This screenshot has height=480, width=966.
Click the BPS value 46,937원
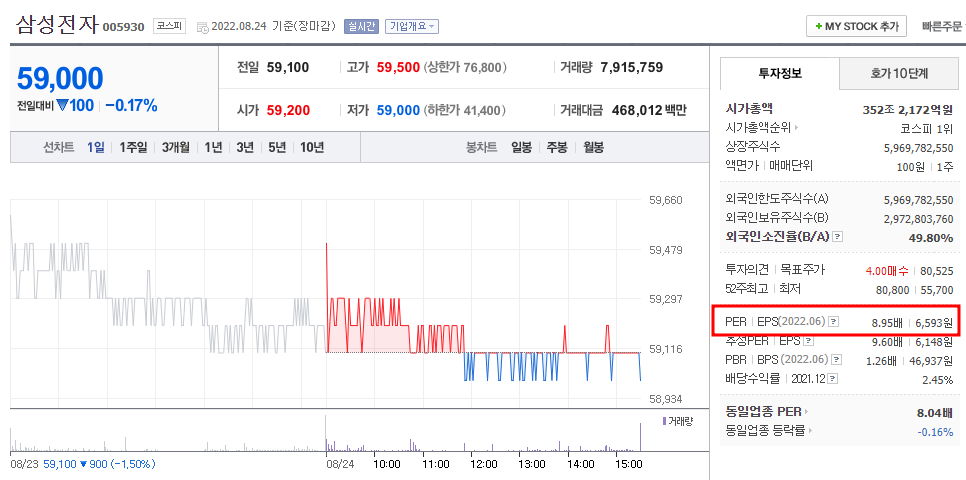point(932,360)
